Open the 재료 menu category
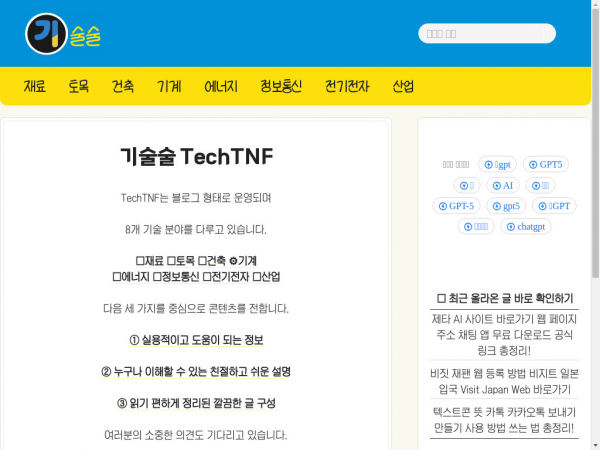This screenshot has height=450, width=600. click(35, 86)
